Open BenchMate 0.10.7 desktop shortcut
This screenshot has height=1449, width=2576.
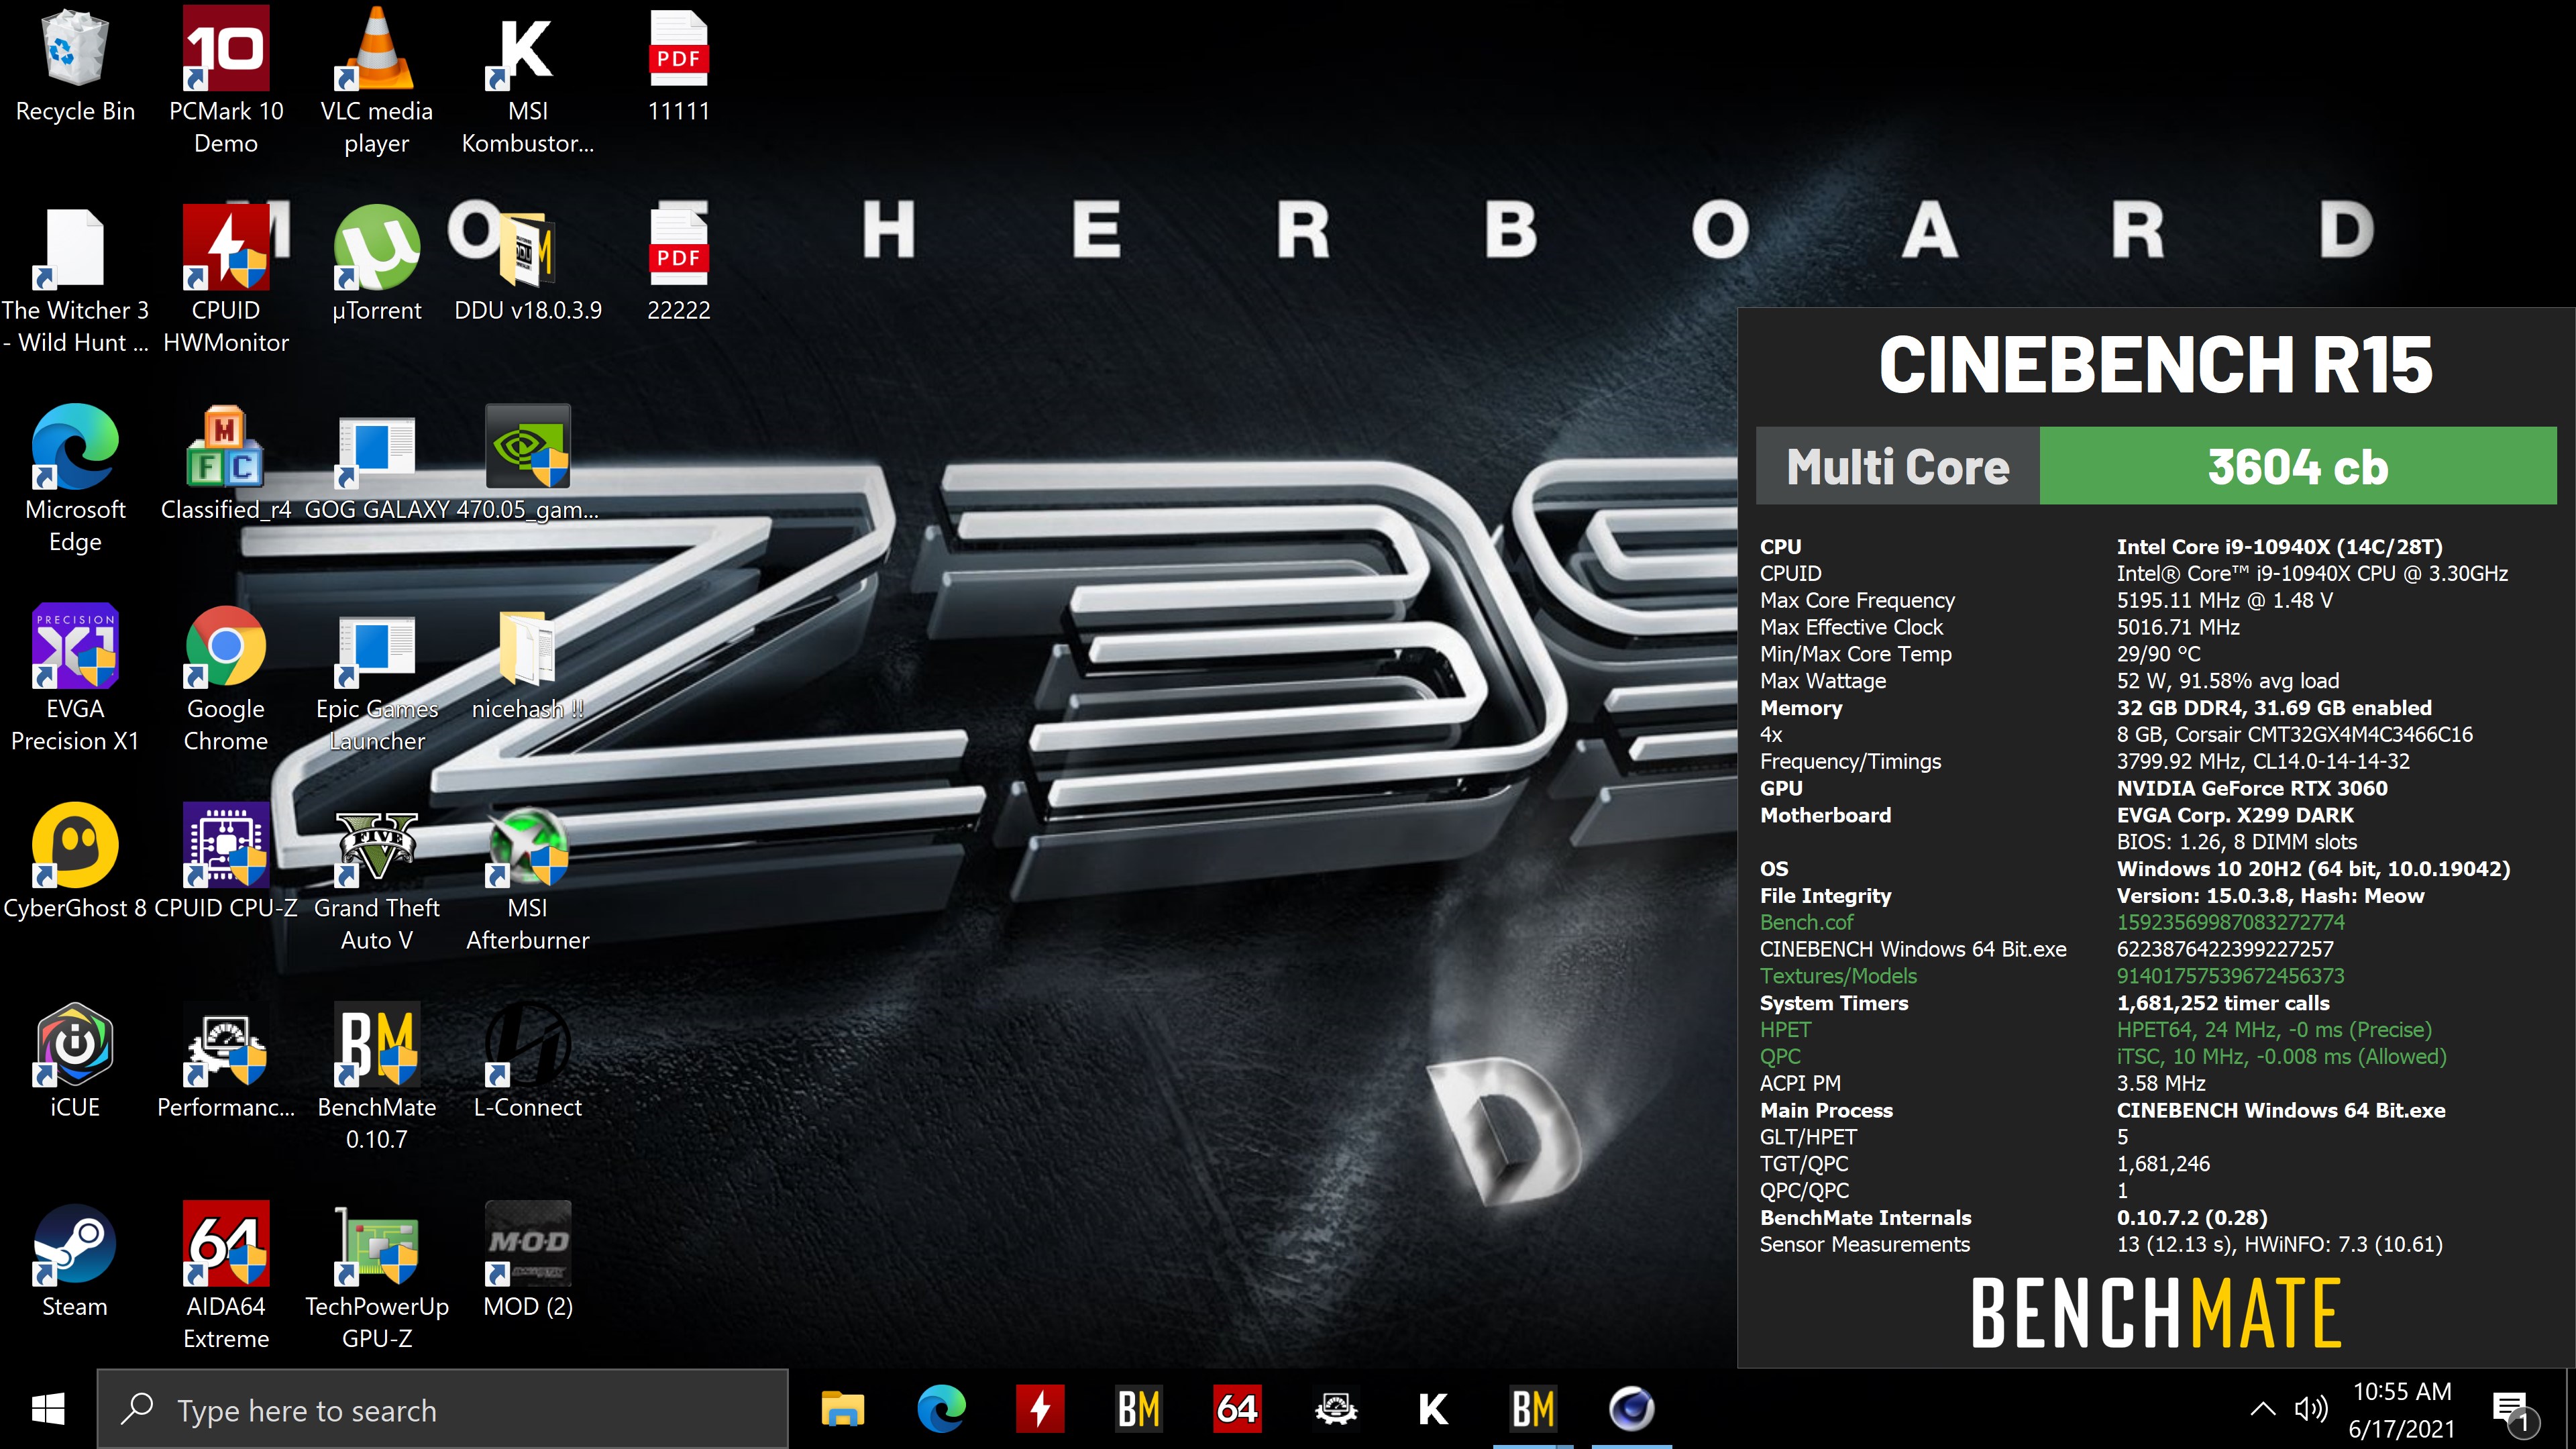coord(377,1076)
